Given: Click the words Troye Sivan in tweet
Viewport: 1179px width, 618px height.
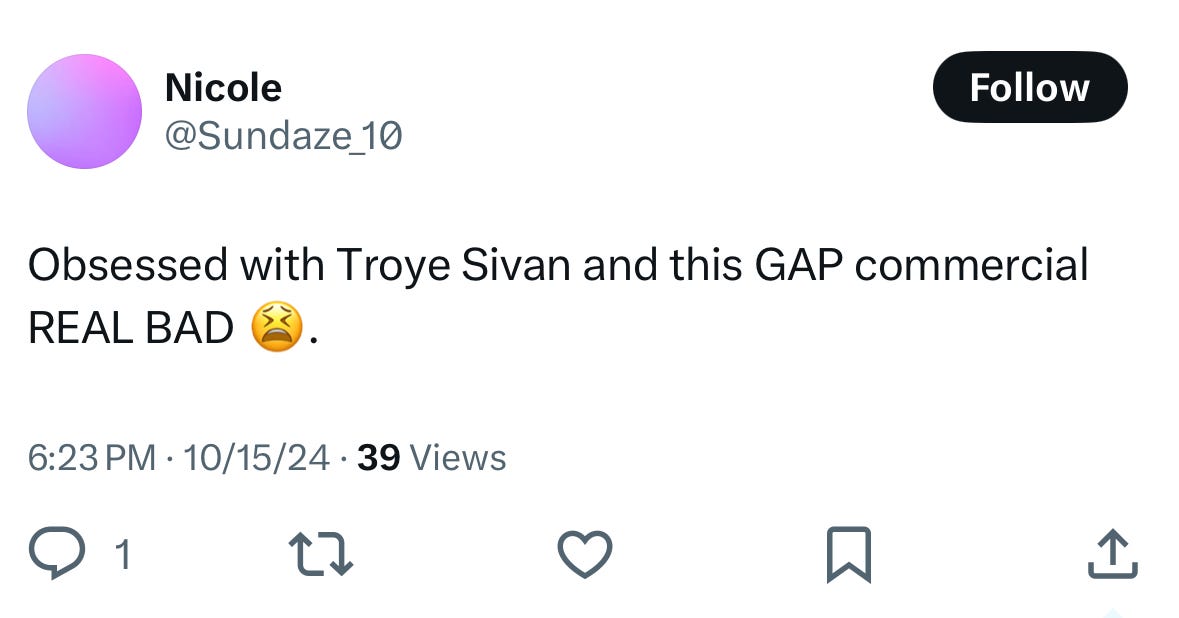Looking at the screenshot, I should 452,266.
